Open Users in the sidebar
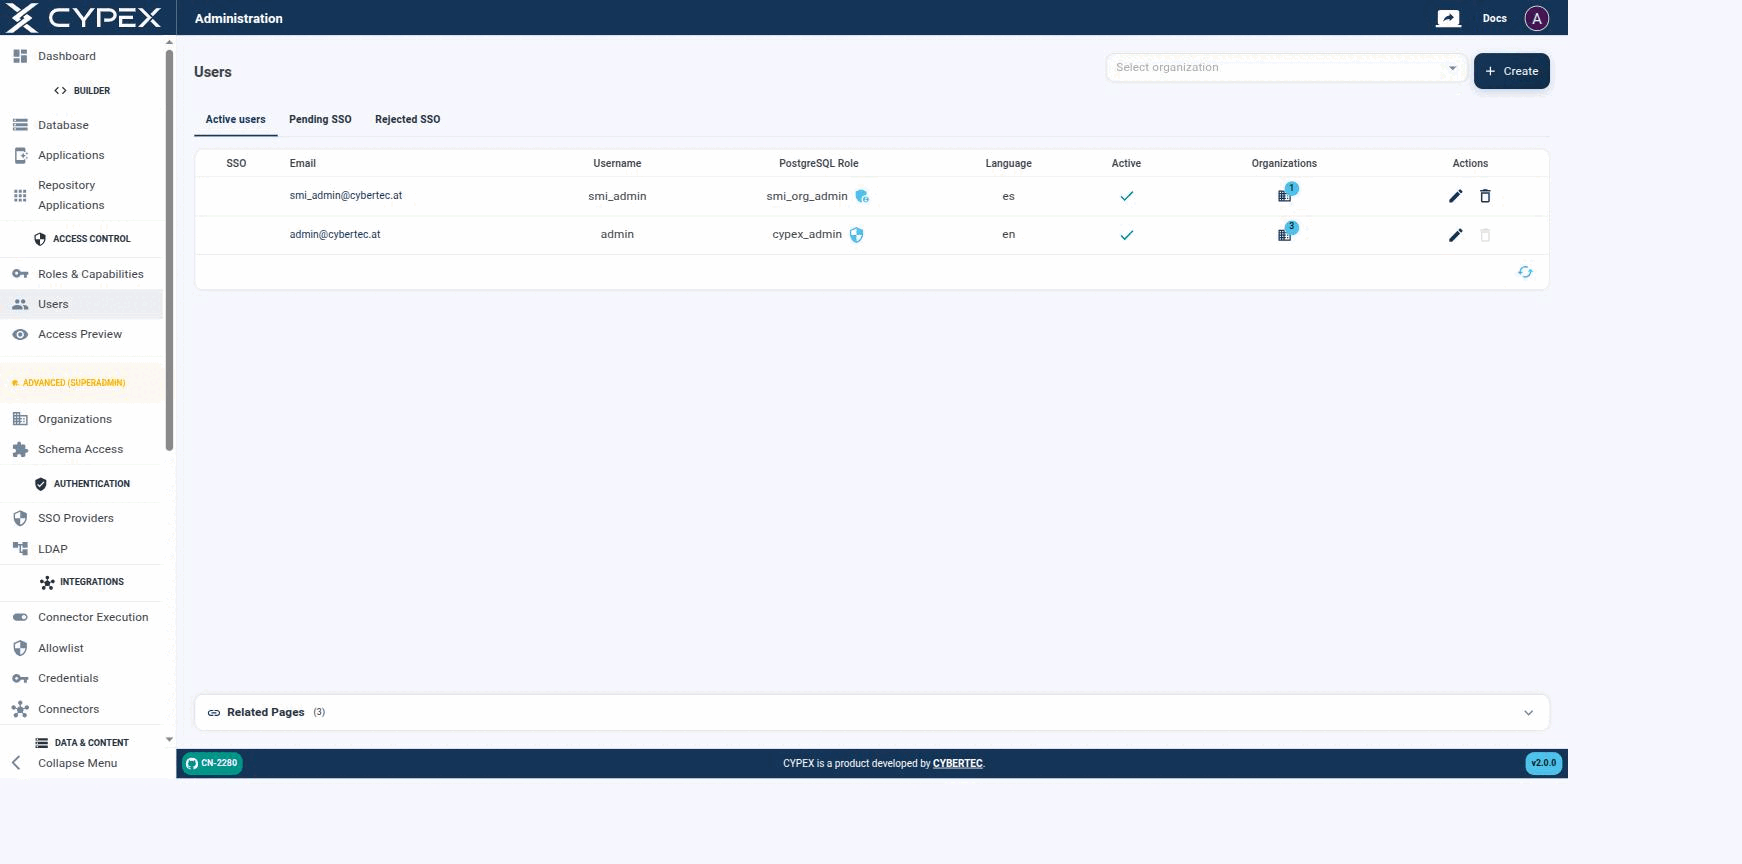Screen dimensions: 1742x864 click(x=81, y=304)
